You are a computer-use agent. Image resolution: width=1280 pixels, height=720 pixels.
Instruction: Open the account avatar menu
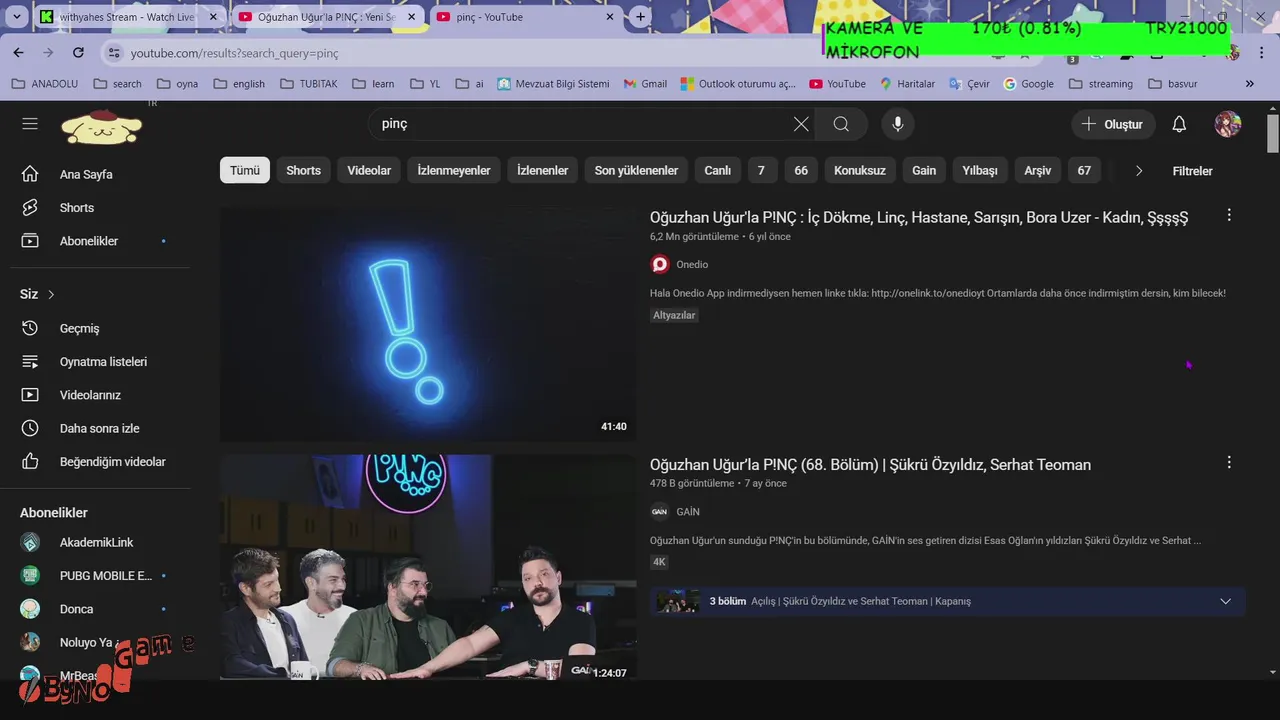click(x=1228, y=124)
